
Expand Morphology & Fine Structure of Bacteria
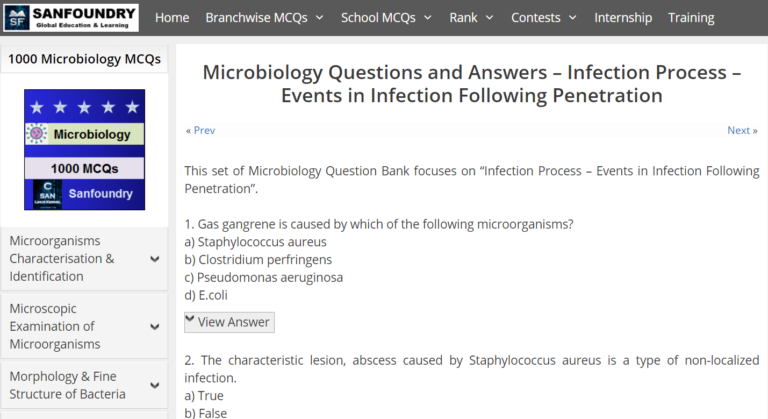pos(155,385)
